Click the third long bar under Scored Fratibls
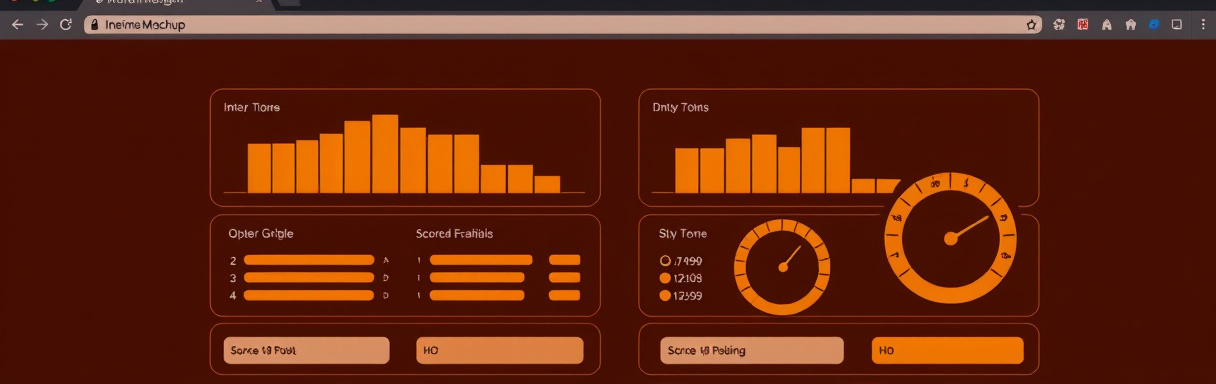Viewport: 1216px width, 384px height. click(477, 296)
